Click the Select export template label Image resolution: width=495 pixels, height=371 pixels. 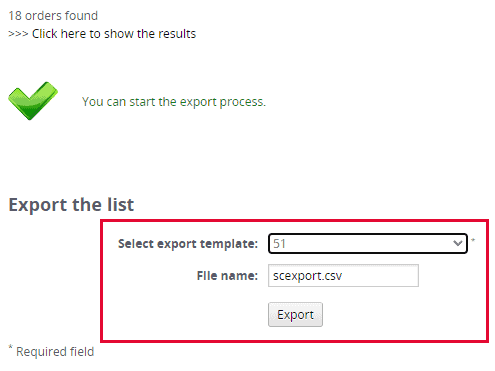[188, 244]
